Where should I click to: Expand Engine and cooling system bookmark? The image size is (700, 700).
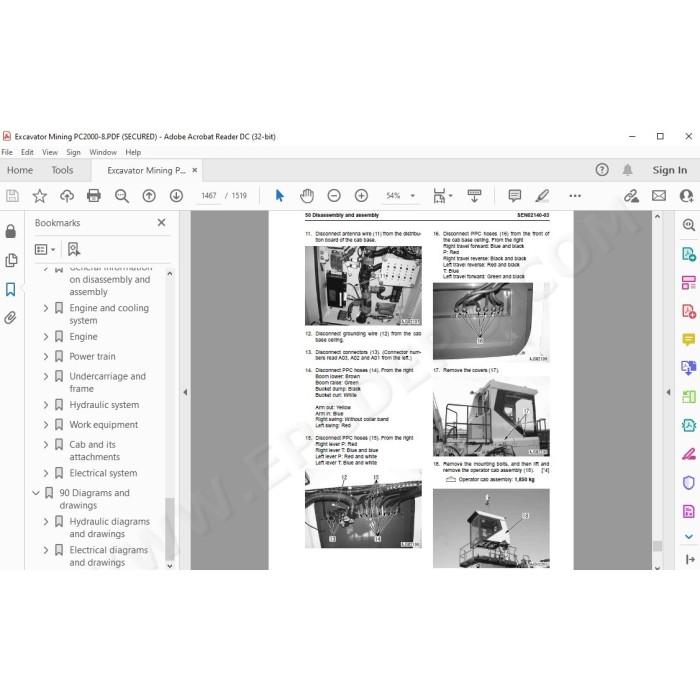pyautogui.click(x=46, y=308)
